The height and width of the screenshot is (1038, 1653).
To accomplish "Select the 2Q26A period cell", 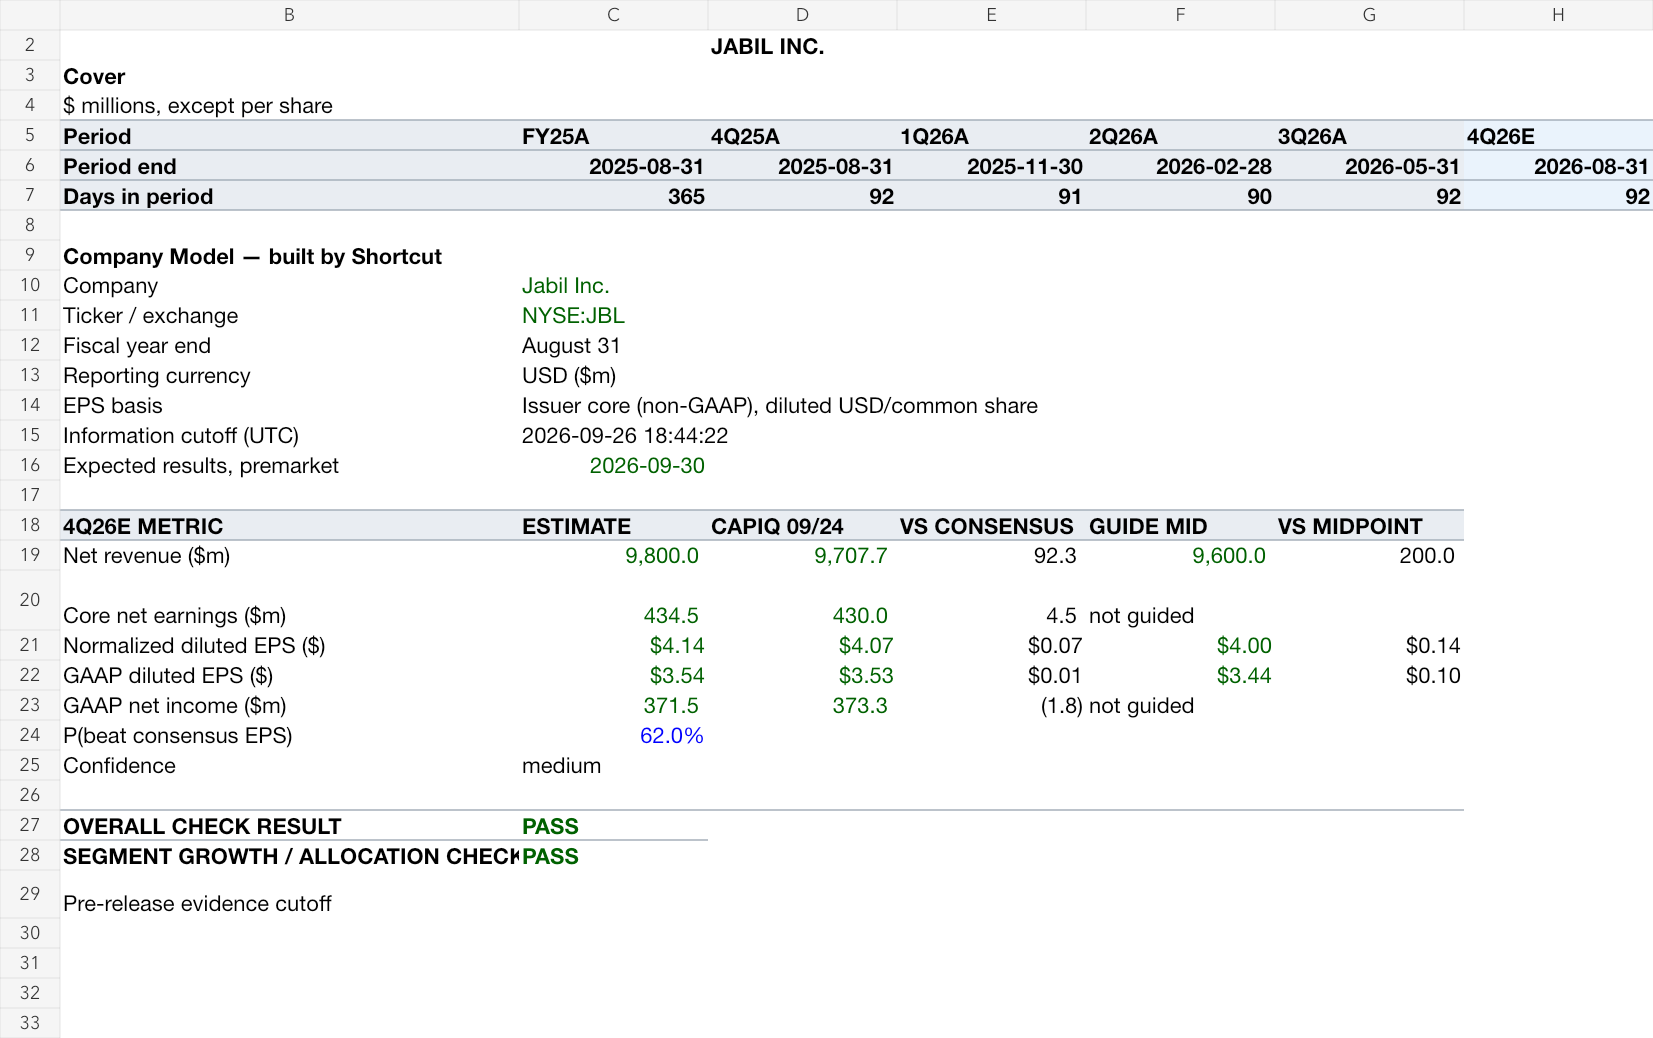I will [x=1180, y=136].
